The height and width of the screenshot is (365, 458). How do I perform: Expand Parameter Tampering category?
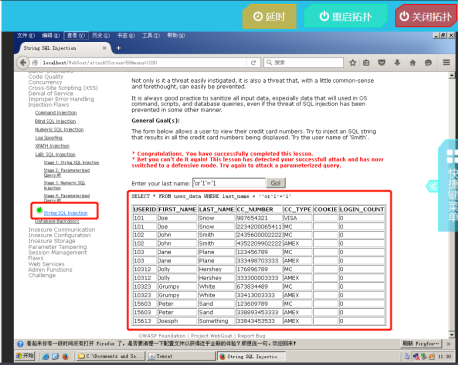point(58,247)
